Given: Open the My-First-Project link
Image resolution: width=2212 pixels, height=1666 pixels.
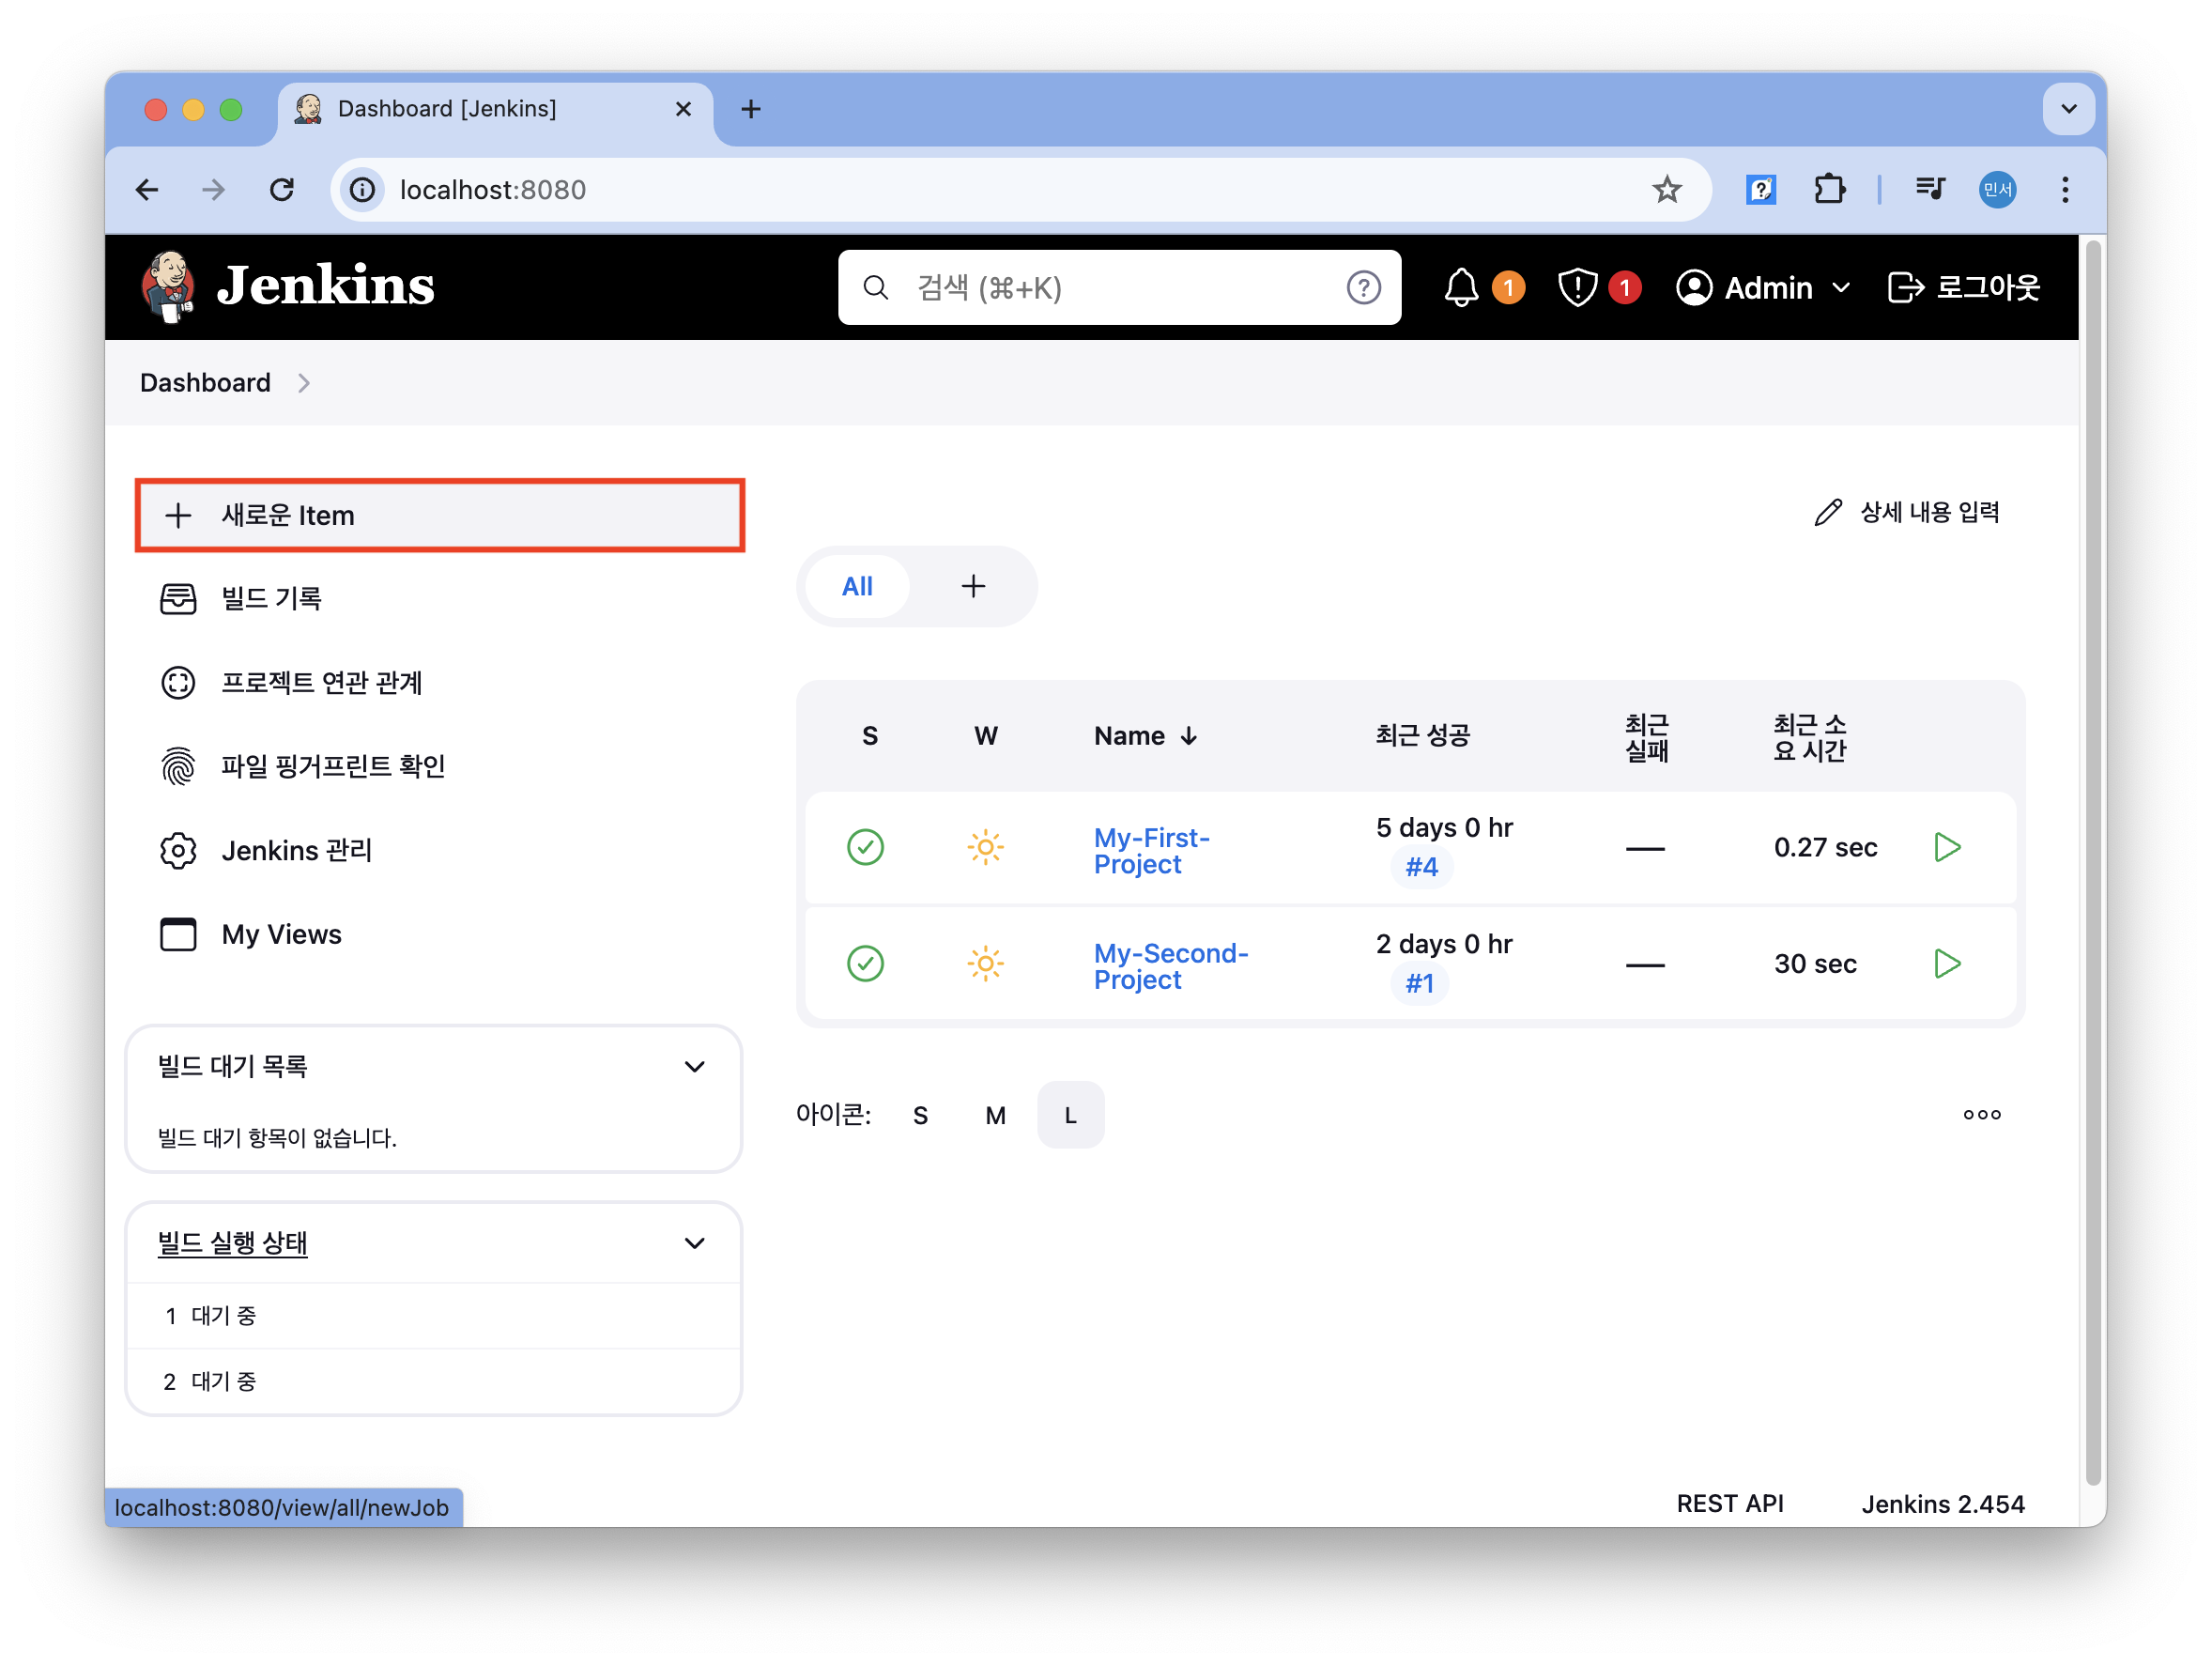Looking at the screenshot, I should (x=1150, y=850).
